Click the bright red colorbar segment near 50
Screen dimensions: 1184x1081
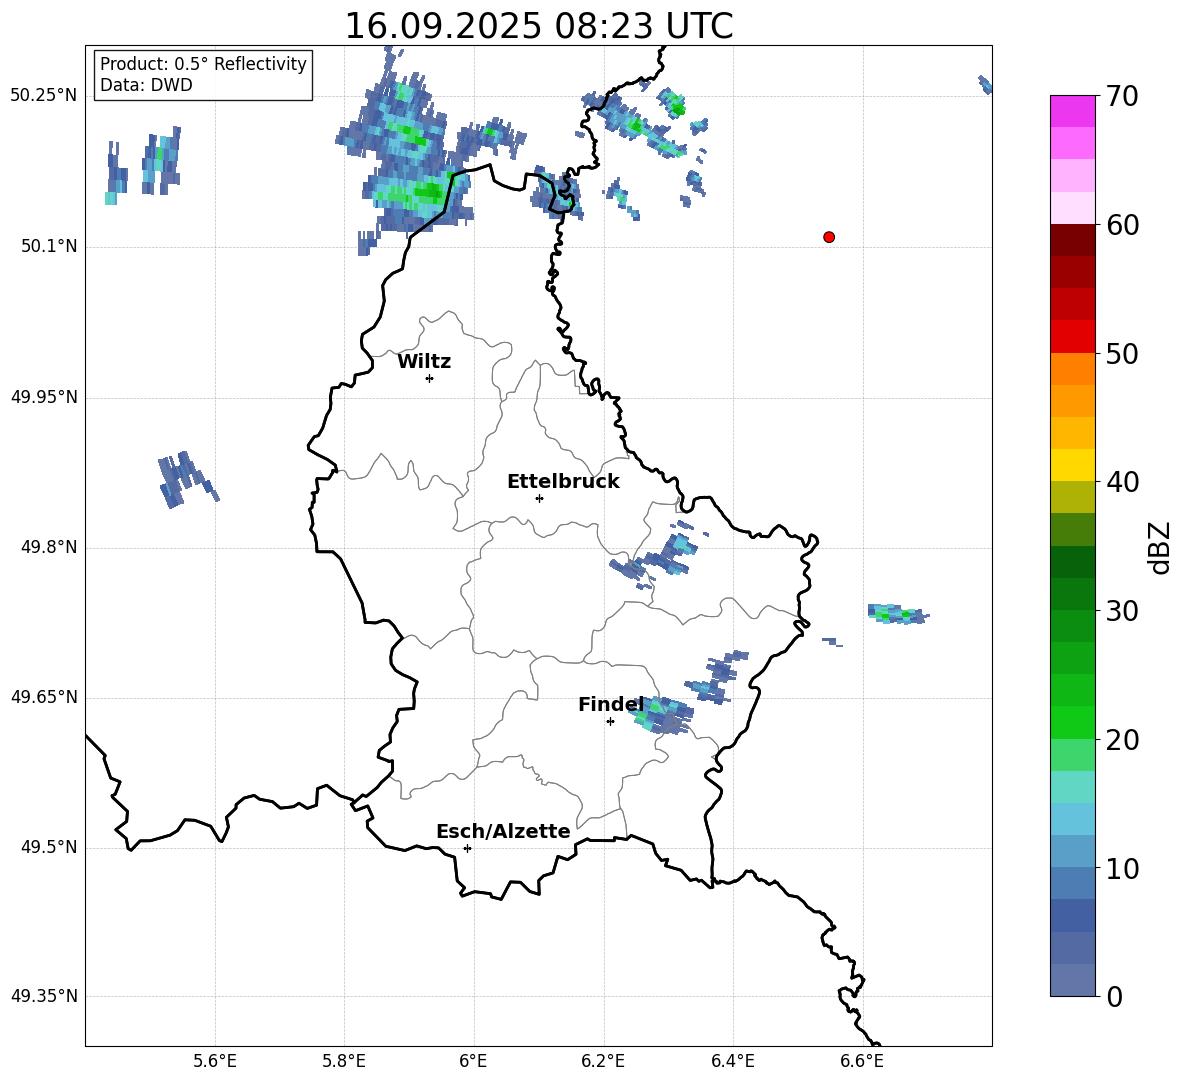click(1073, 337)
